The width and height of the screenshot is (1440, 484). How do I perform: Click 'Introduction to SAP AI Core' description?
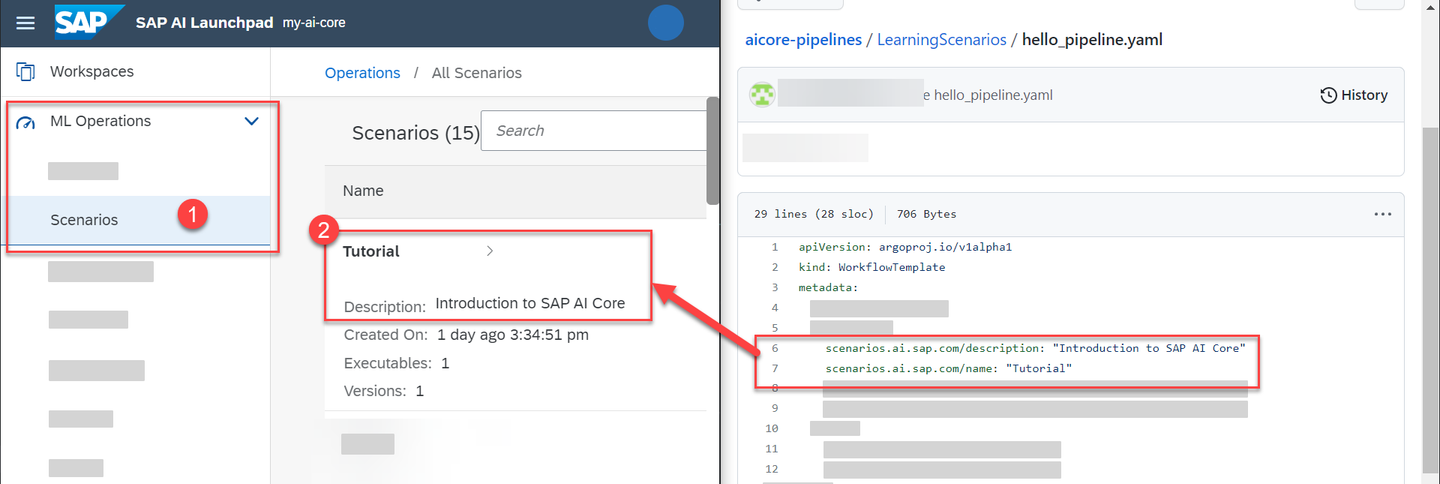pyautogui.click(x=530, y=303)
